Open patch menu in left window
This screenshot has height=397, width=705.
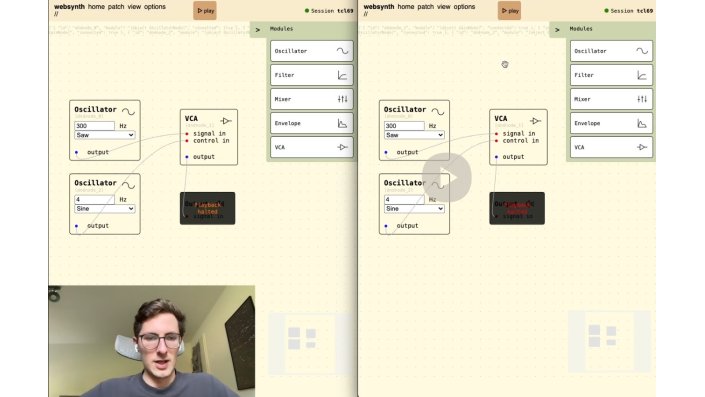click(116, 7)
